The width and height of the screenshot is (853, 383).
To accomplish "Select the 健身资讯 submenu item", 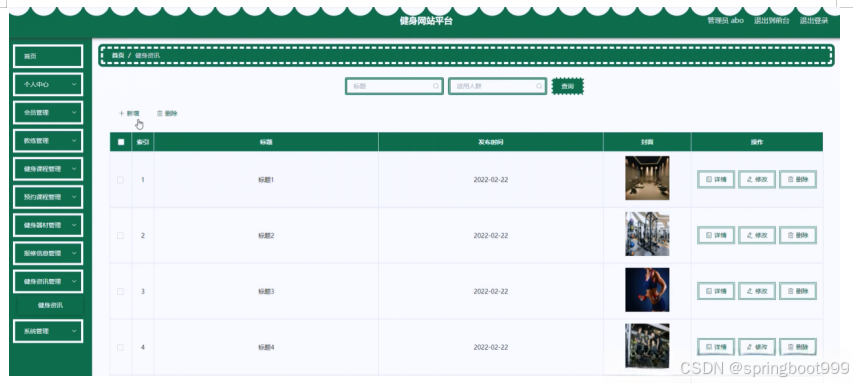I will [x=50, y=305].
